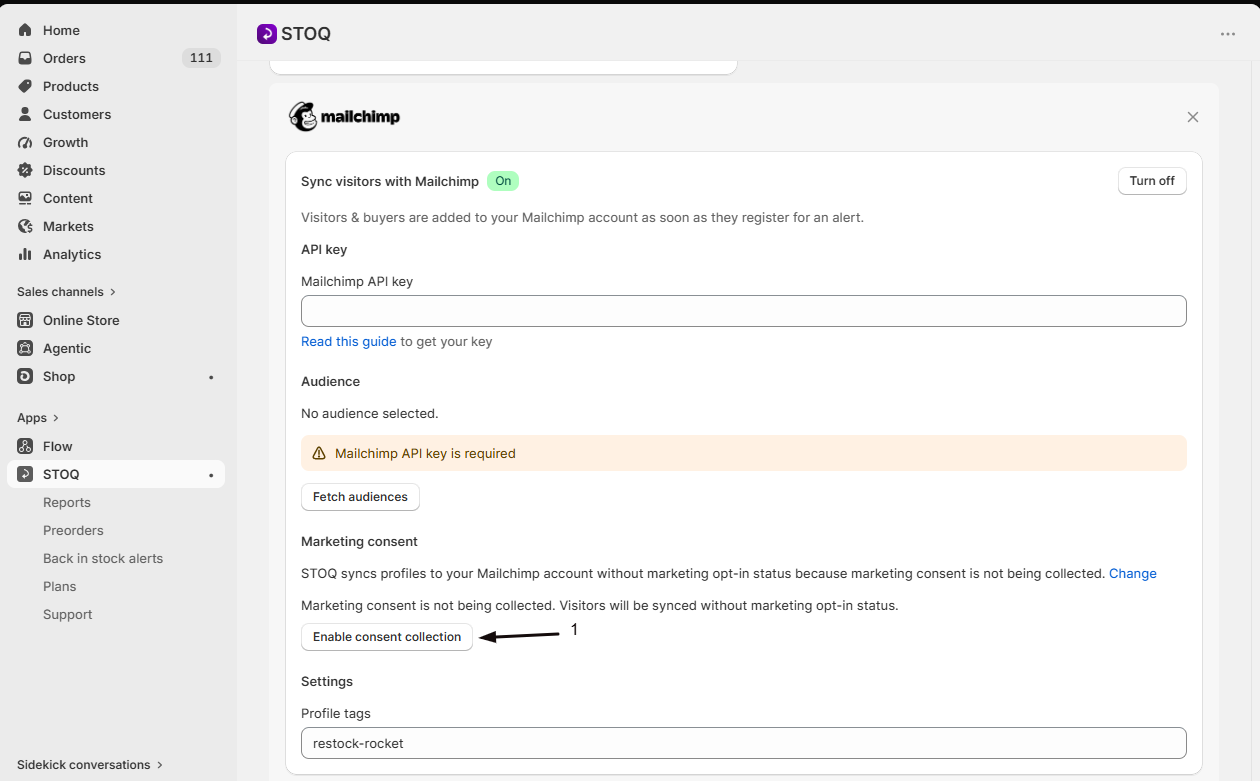Open STOQ Reports subpage
1260x781 pixels.
point(67,502)
